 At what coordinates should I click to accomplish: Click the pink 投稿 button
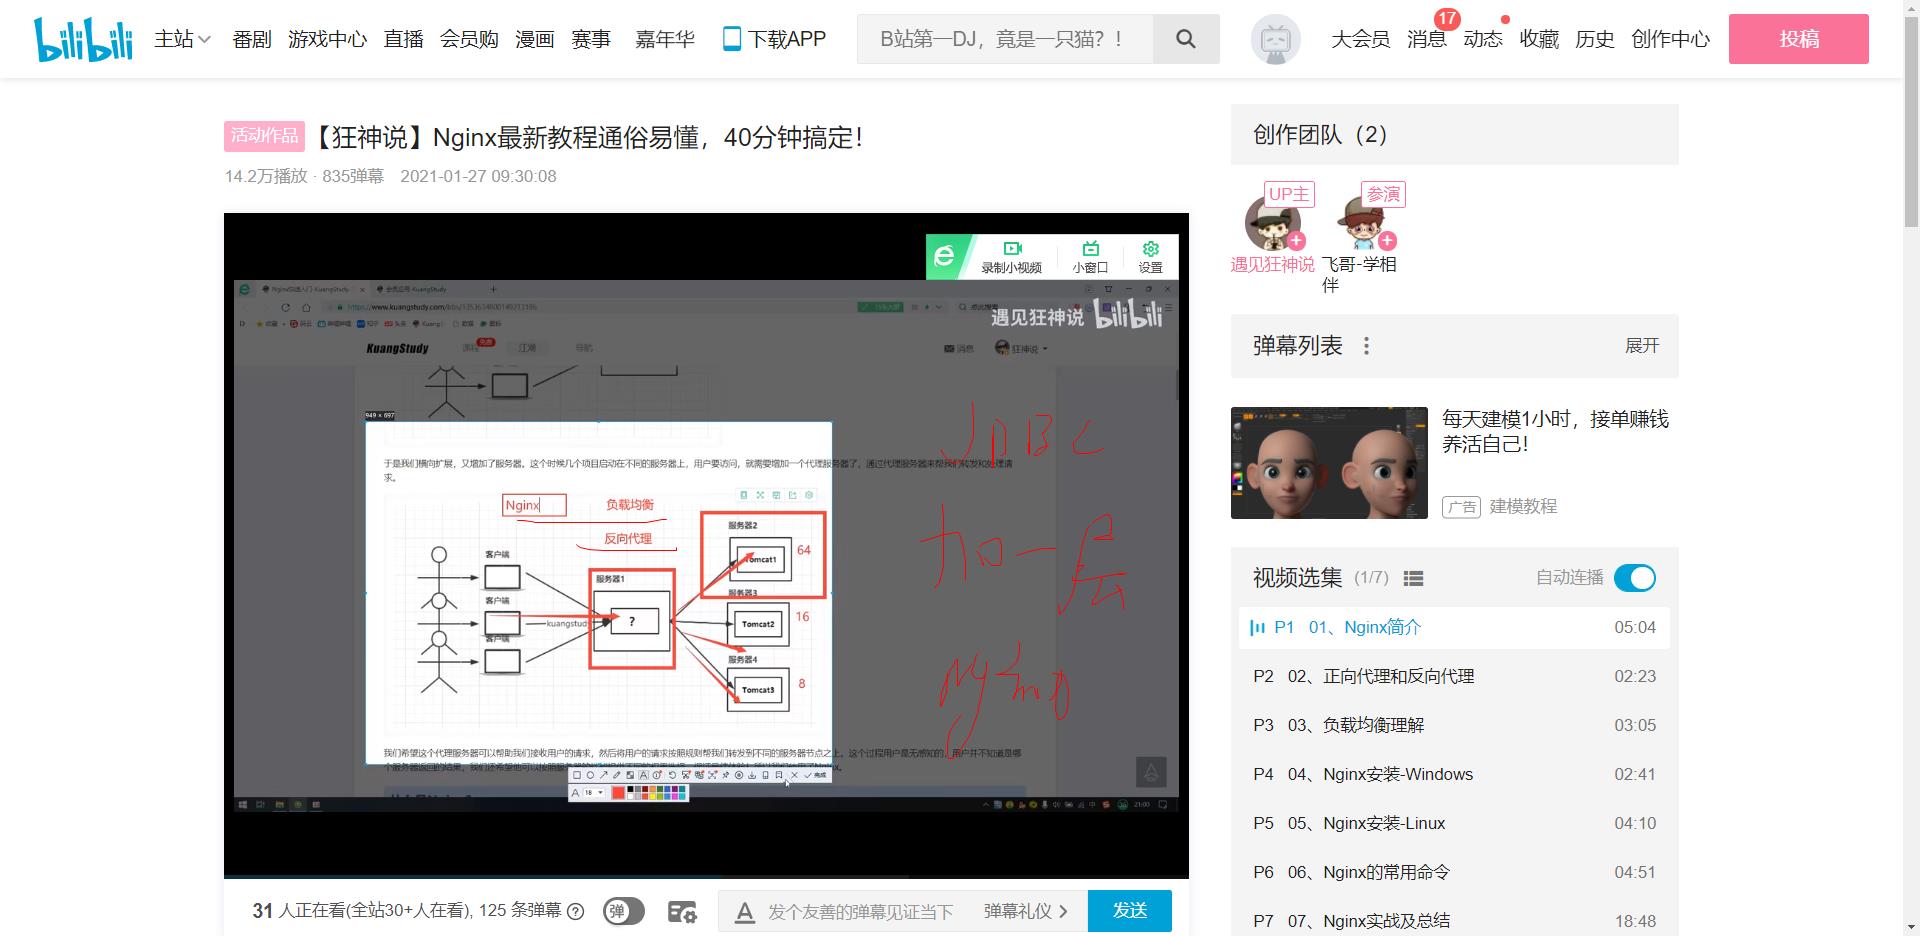click(1799, 39)
